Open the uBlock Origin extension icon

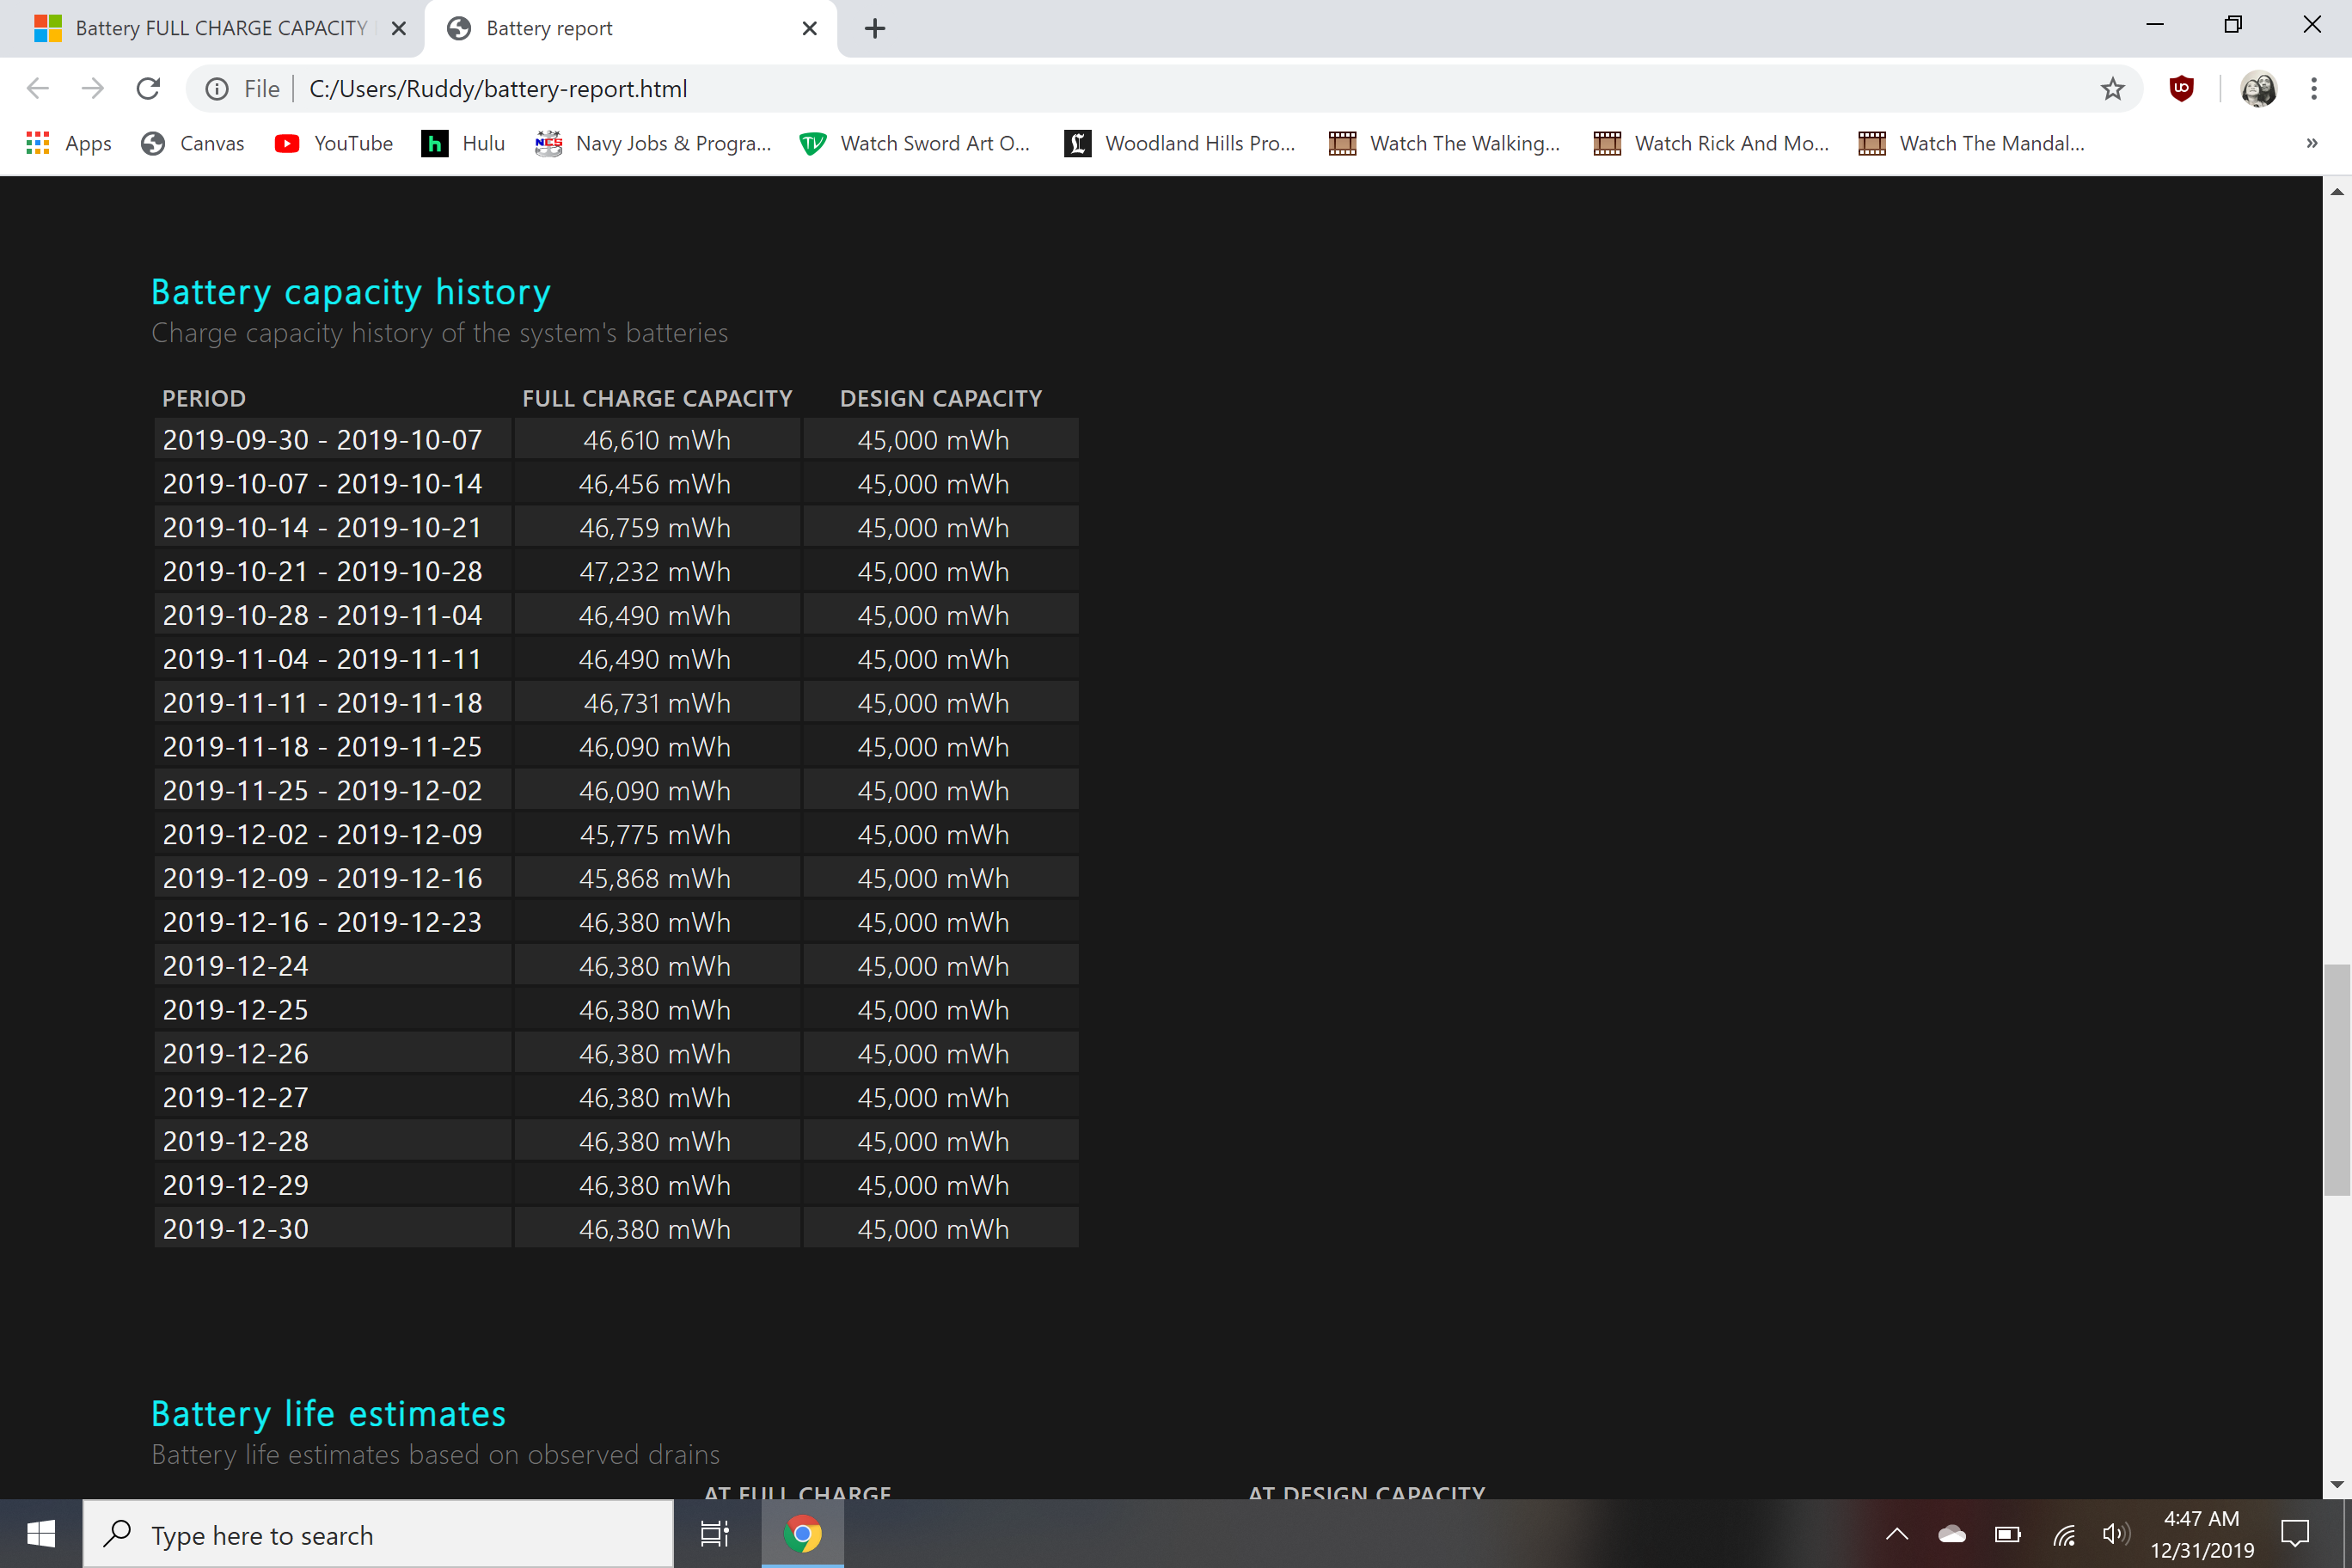[x=2181, y=89]
